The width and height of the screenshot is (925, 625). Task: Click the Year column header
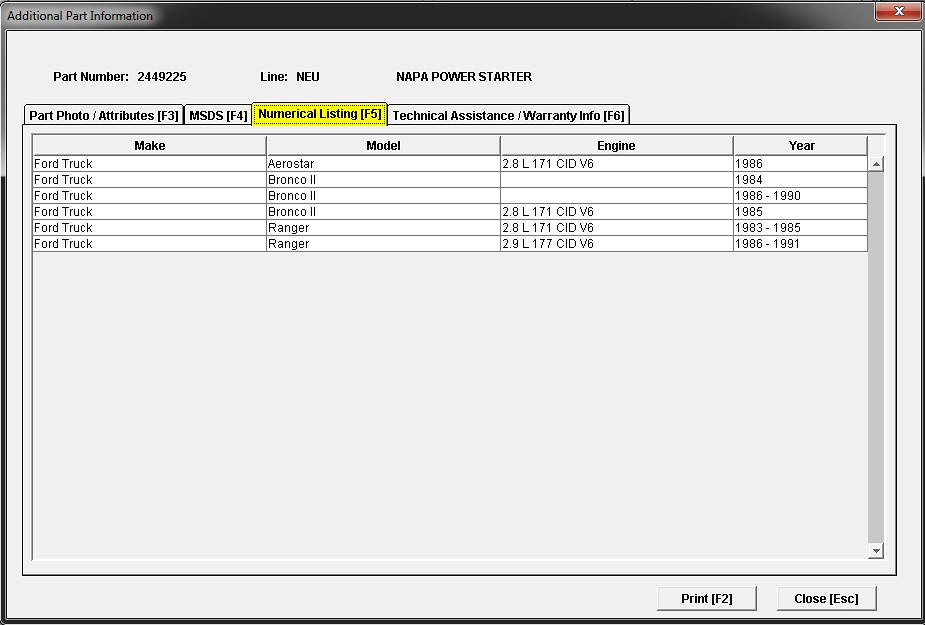801,146
